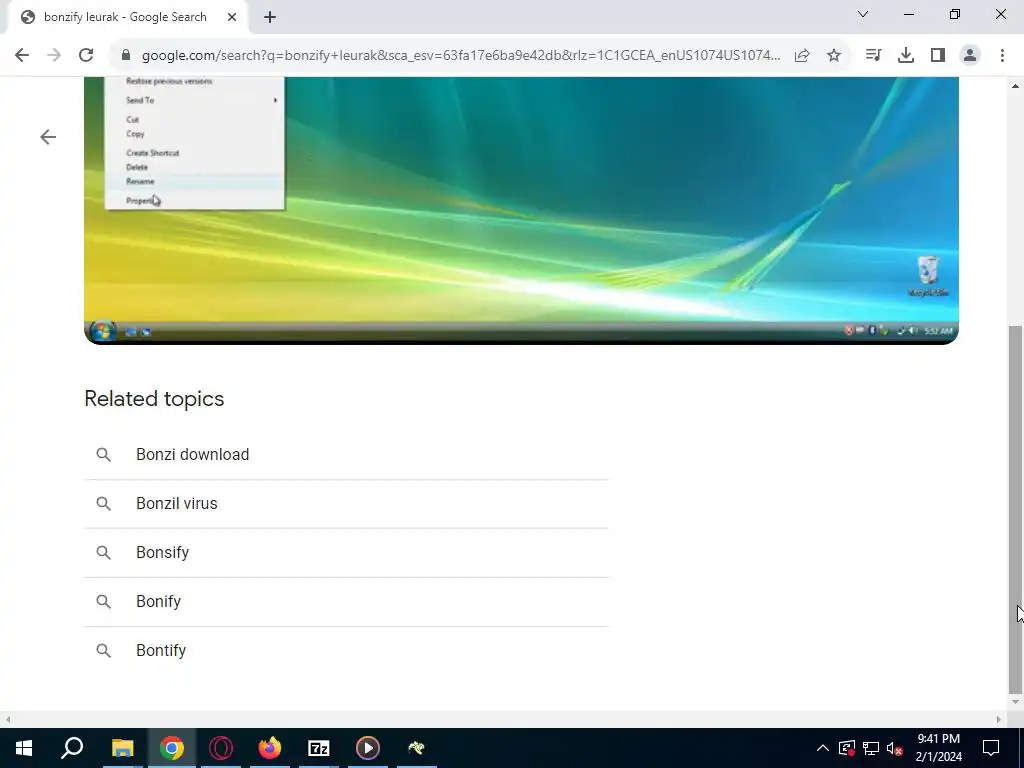Open a new tab with the plus button
The height and width of the screenshot is (768, 1024).
pyautogui.click(x=270, y=18)
